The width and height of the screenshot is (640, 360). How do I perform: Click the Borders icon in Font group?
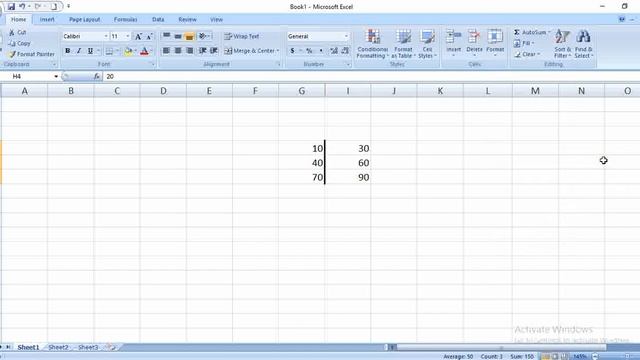(109, 51)
